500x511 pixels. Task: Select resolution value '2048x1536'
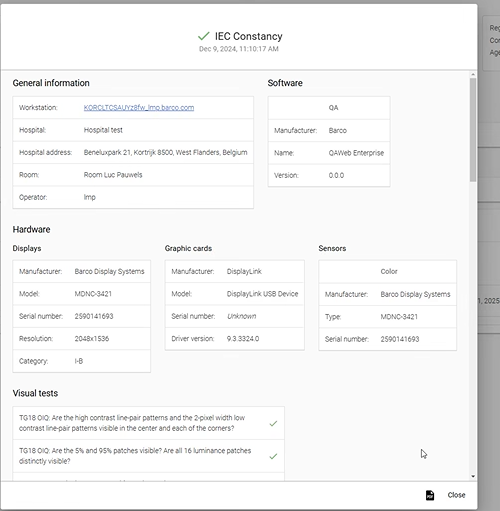coord(92,339)
